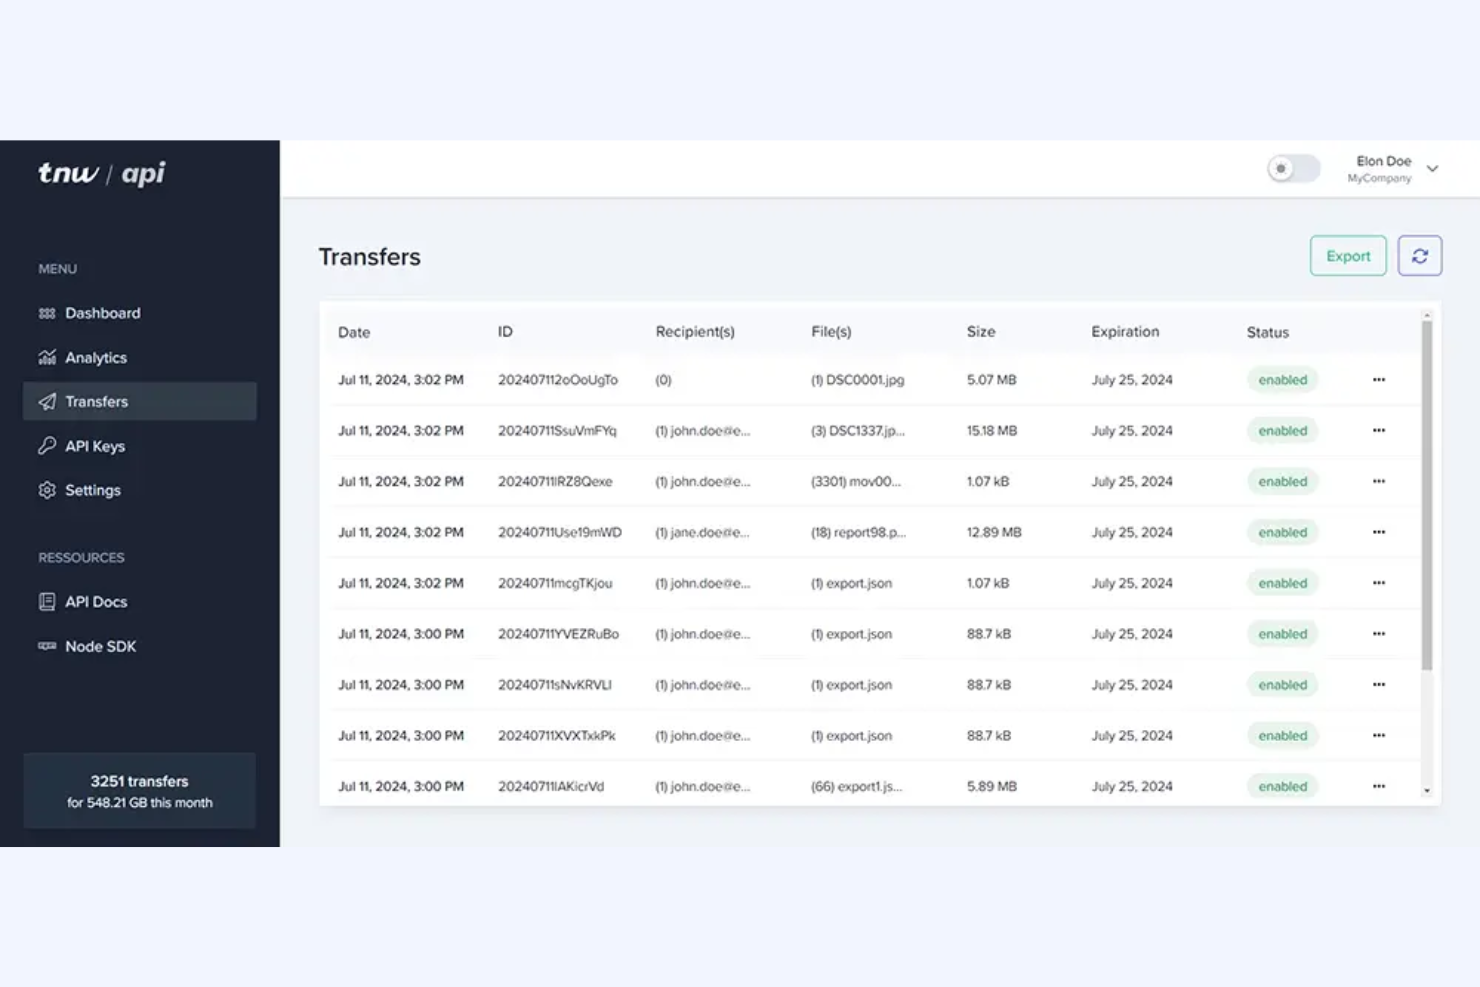Viewport: 1480px width, 987px height.
Task: Open the actions menu for transfer 202407112oOoUgTo
Action: tap(1379, 380)
